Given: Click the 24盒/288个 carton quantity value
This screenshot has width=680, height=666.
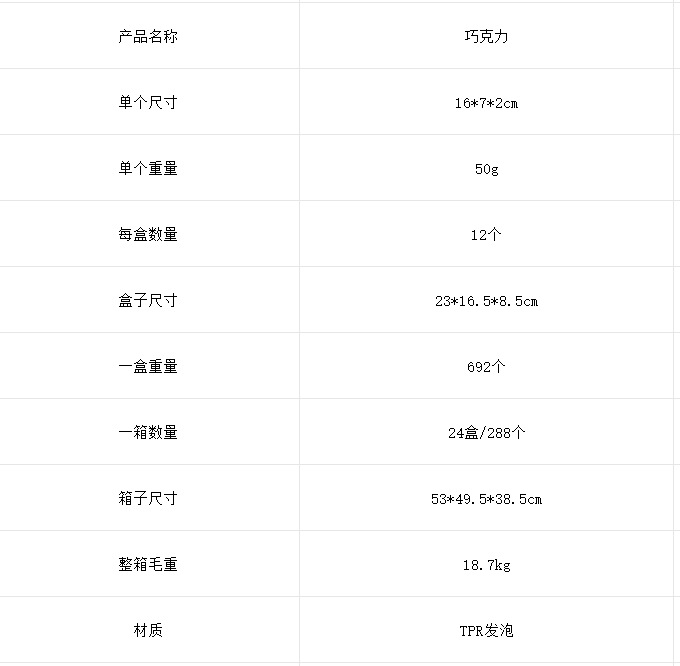Looking at the screenshot, I should (x=486, y=432).
